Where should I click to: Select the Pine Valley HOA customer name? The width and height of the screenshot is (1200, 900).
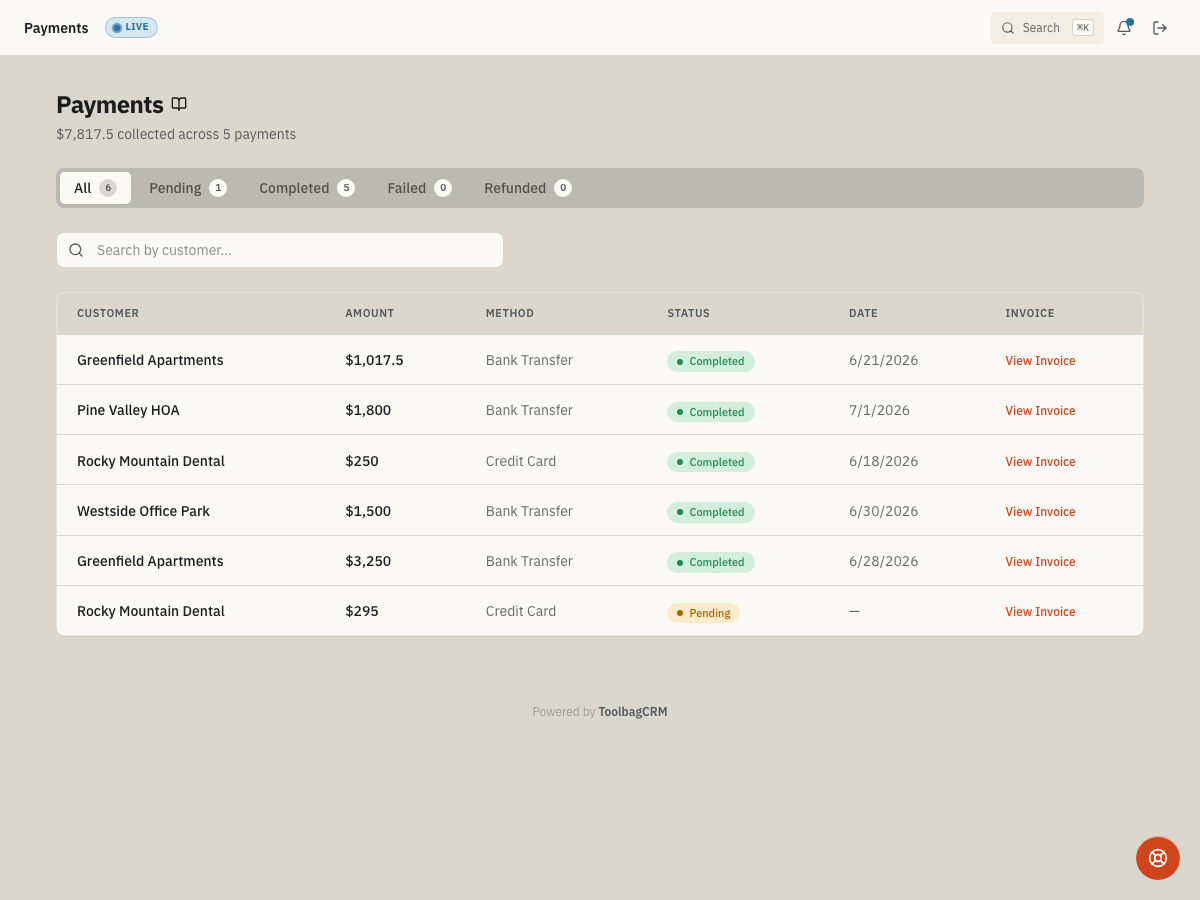tap(128, 410)
